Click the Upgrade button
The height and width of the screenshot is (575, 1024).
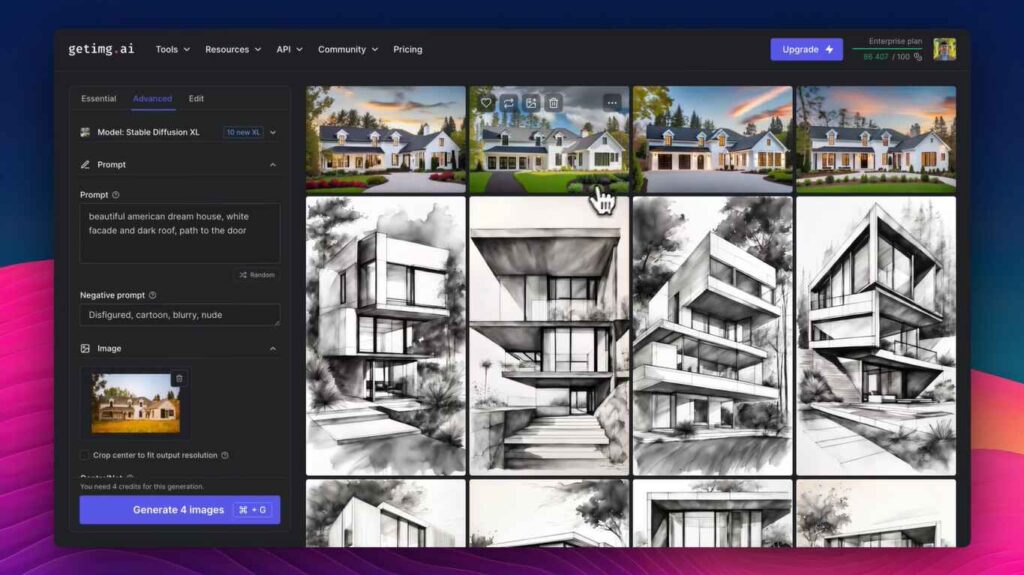[807, 49]
